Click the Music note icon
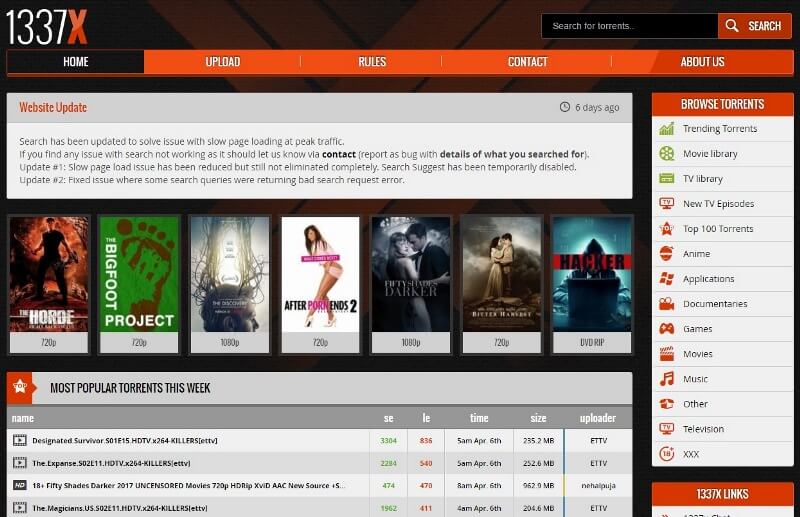This screenshot has width=800, height=517. 666,379
